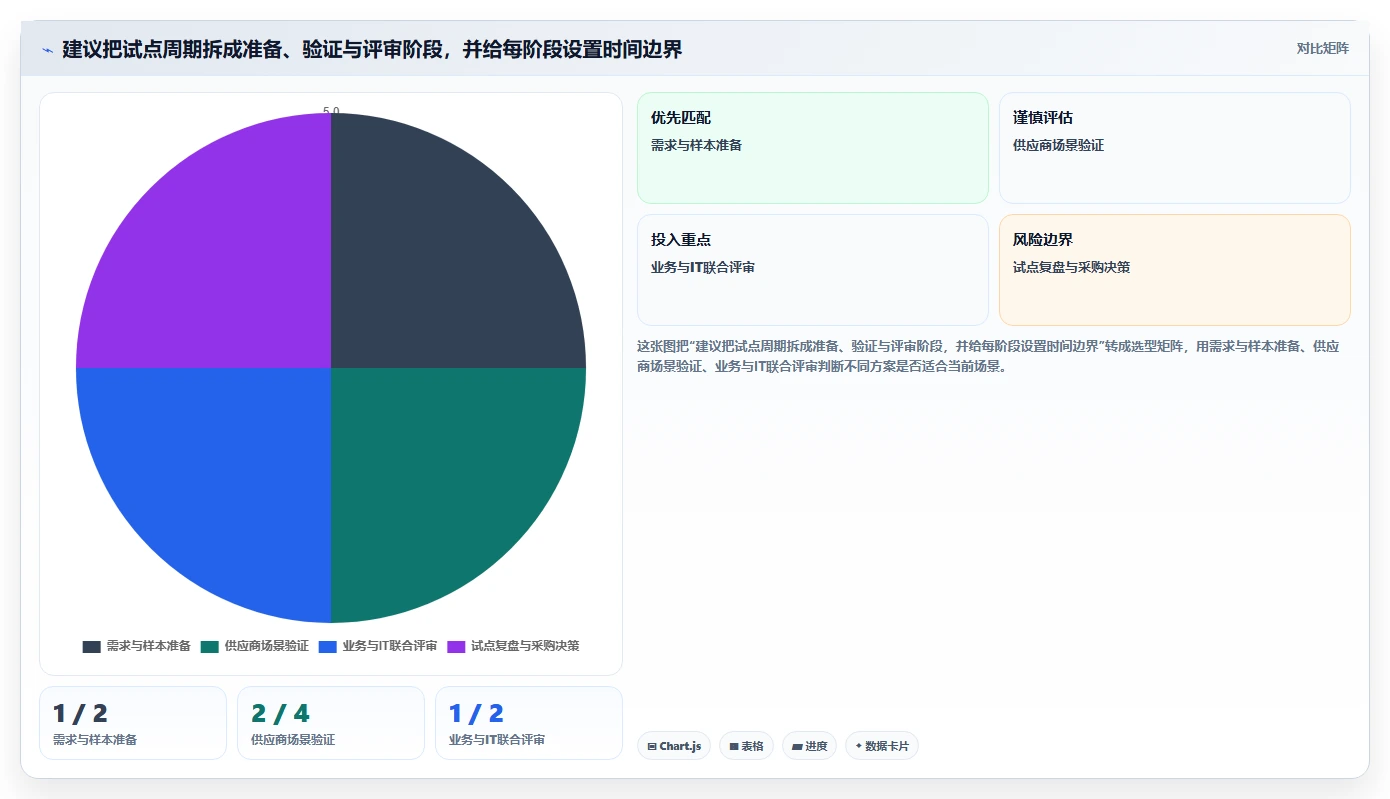
Task: Select the dark navy pie slice
Action: (x=440, y=260)
